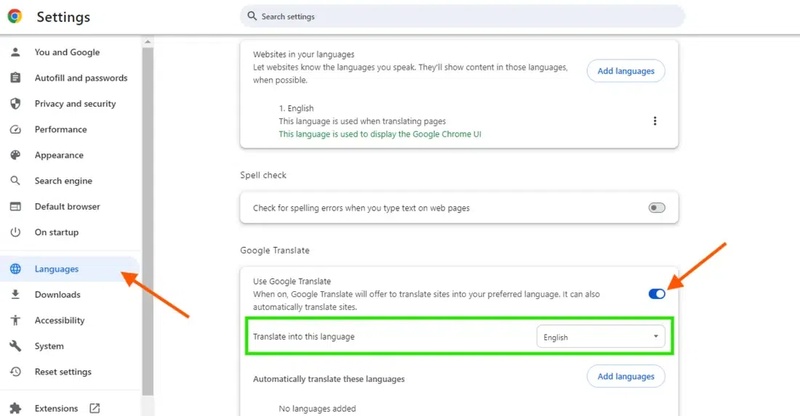Focus the Search settings field
This screenshot has height=416, width=800.
click(462, 16)
